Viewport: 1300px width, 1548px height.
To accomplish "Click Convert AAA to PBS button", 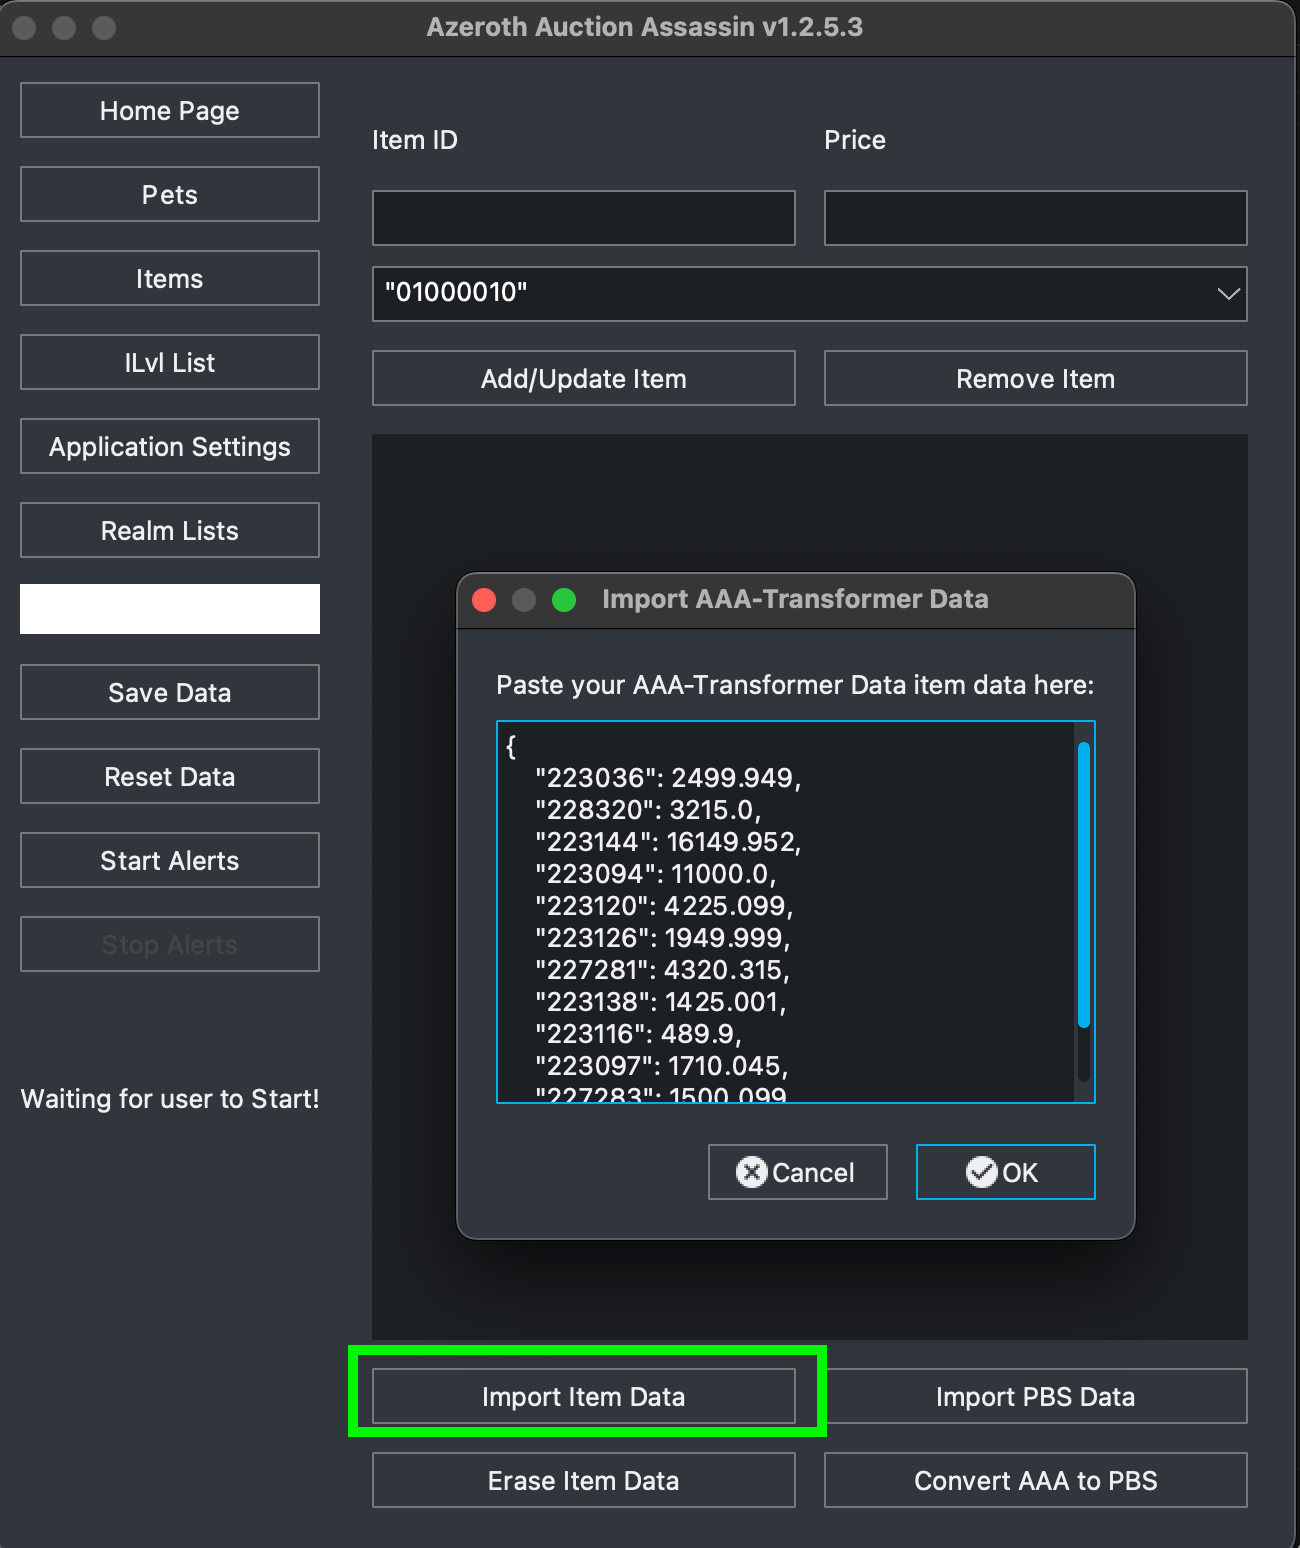I will 1036,1480.
